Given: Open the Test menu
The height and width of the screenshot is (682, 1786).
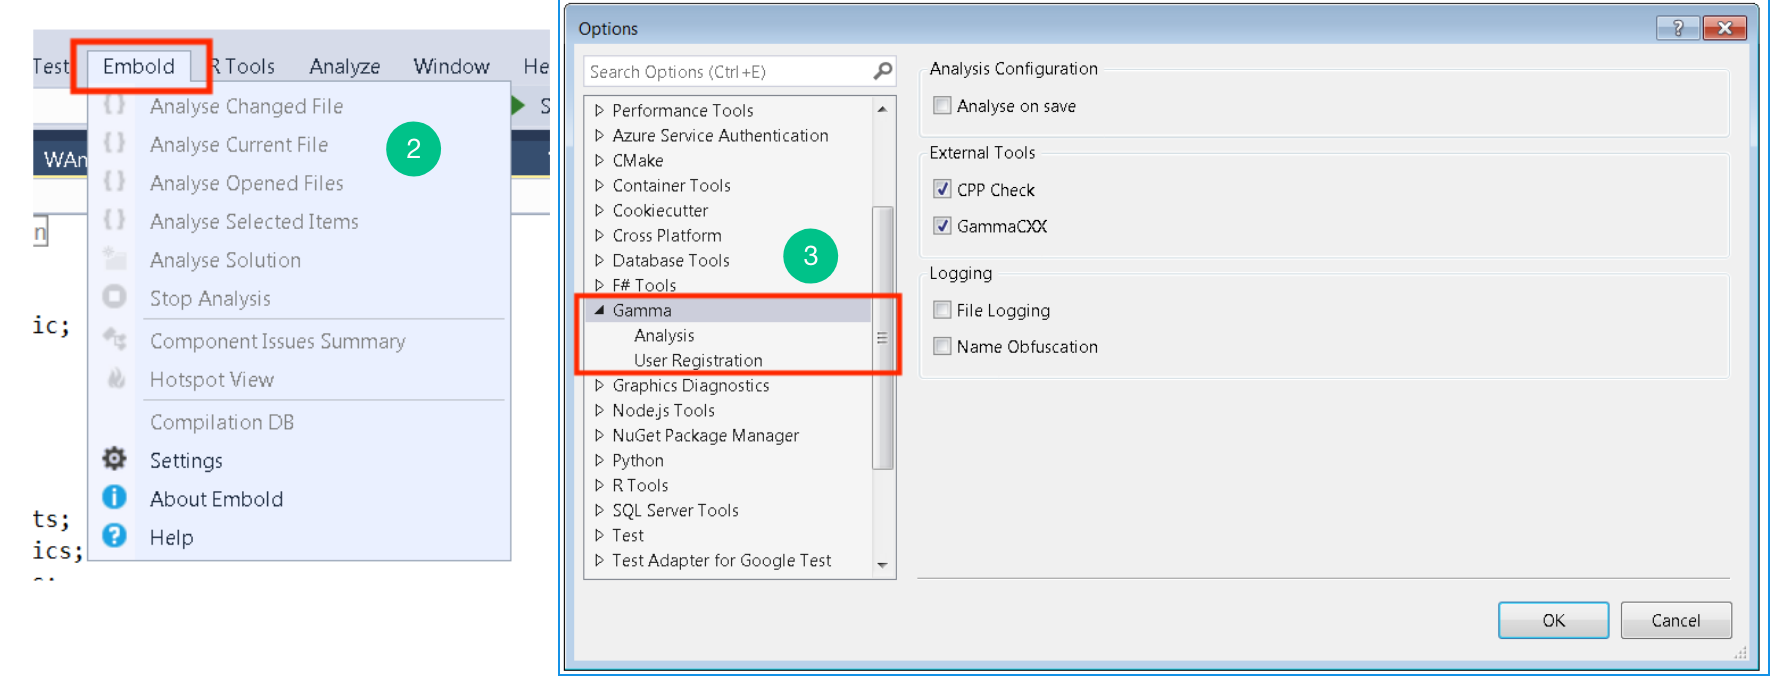Looking at the screenshot, I should (51, 66).
